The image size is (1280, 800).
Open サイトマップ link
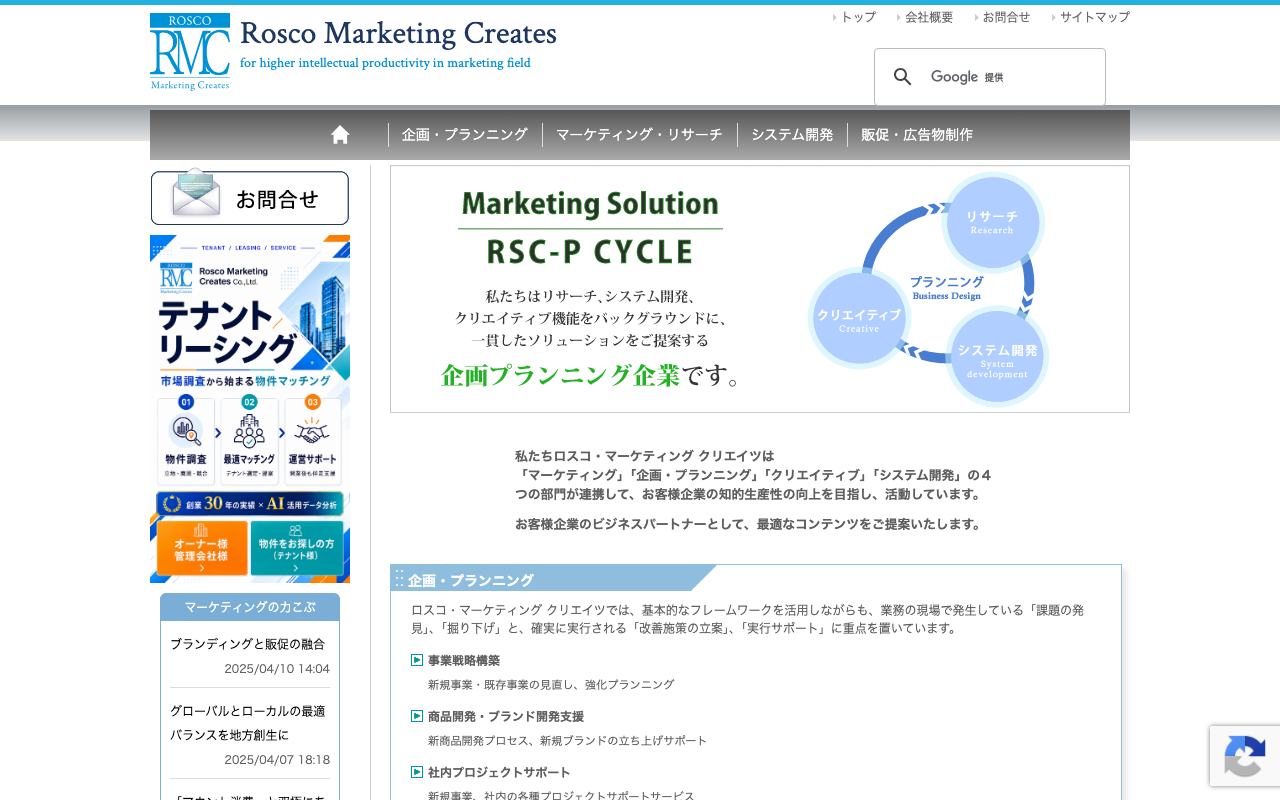tap(1094, 17)
